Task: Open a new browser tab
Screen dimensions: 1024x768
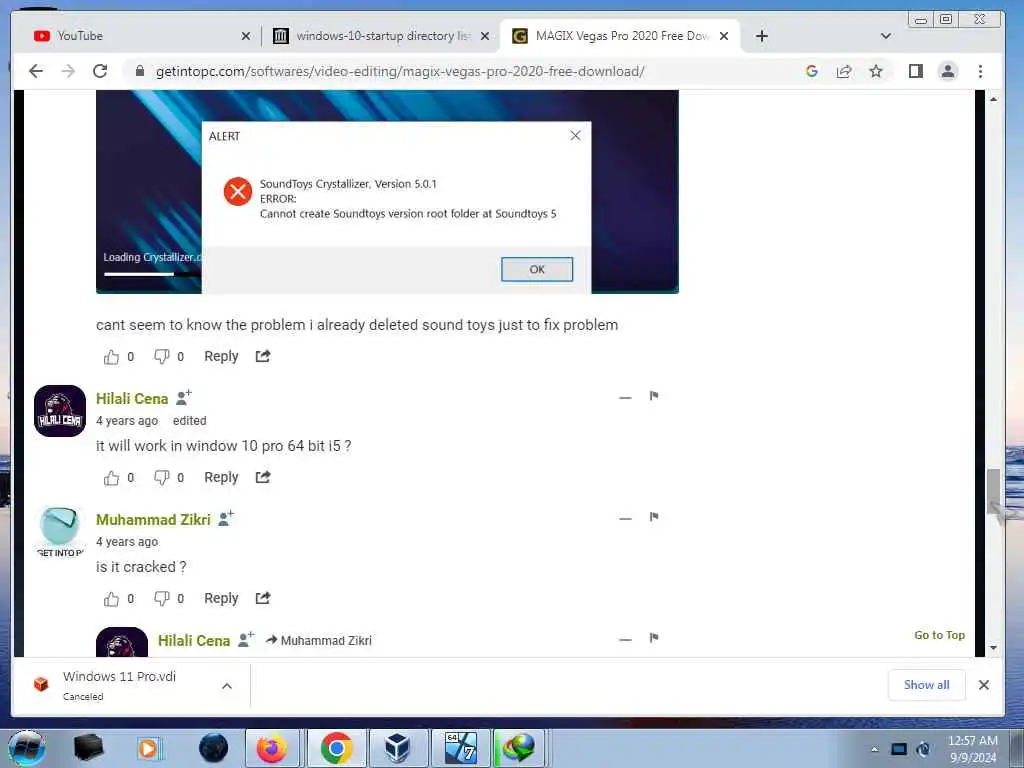Action: pyautogui.click(x=761, y=36)
